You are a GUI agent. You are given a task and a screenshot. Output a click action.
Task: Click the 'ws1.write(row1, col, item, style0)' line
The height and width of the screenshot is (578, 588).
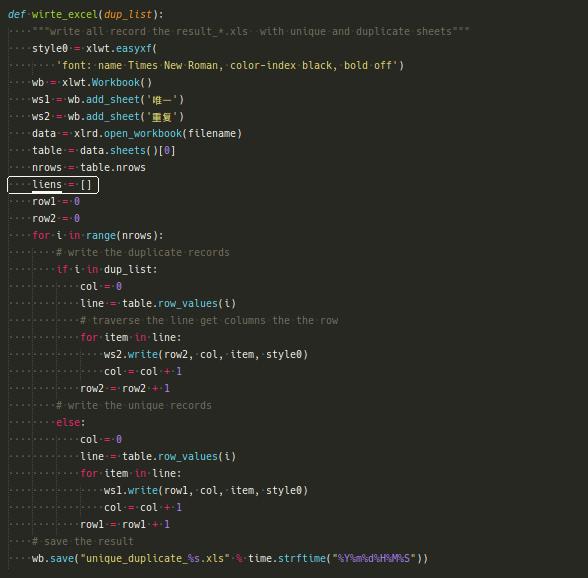(206, 490)
